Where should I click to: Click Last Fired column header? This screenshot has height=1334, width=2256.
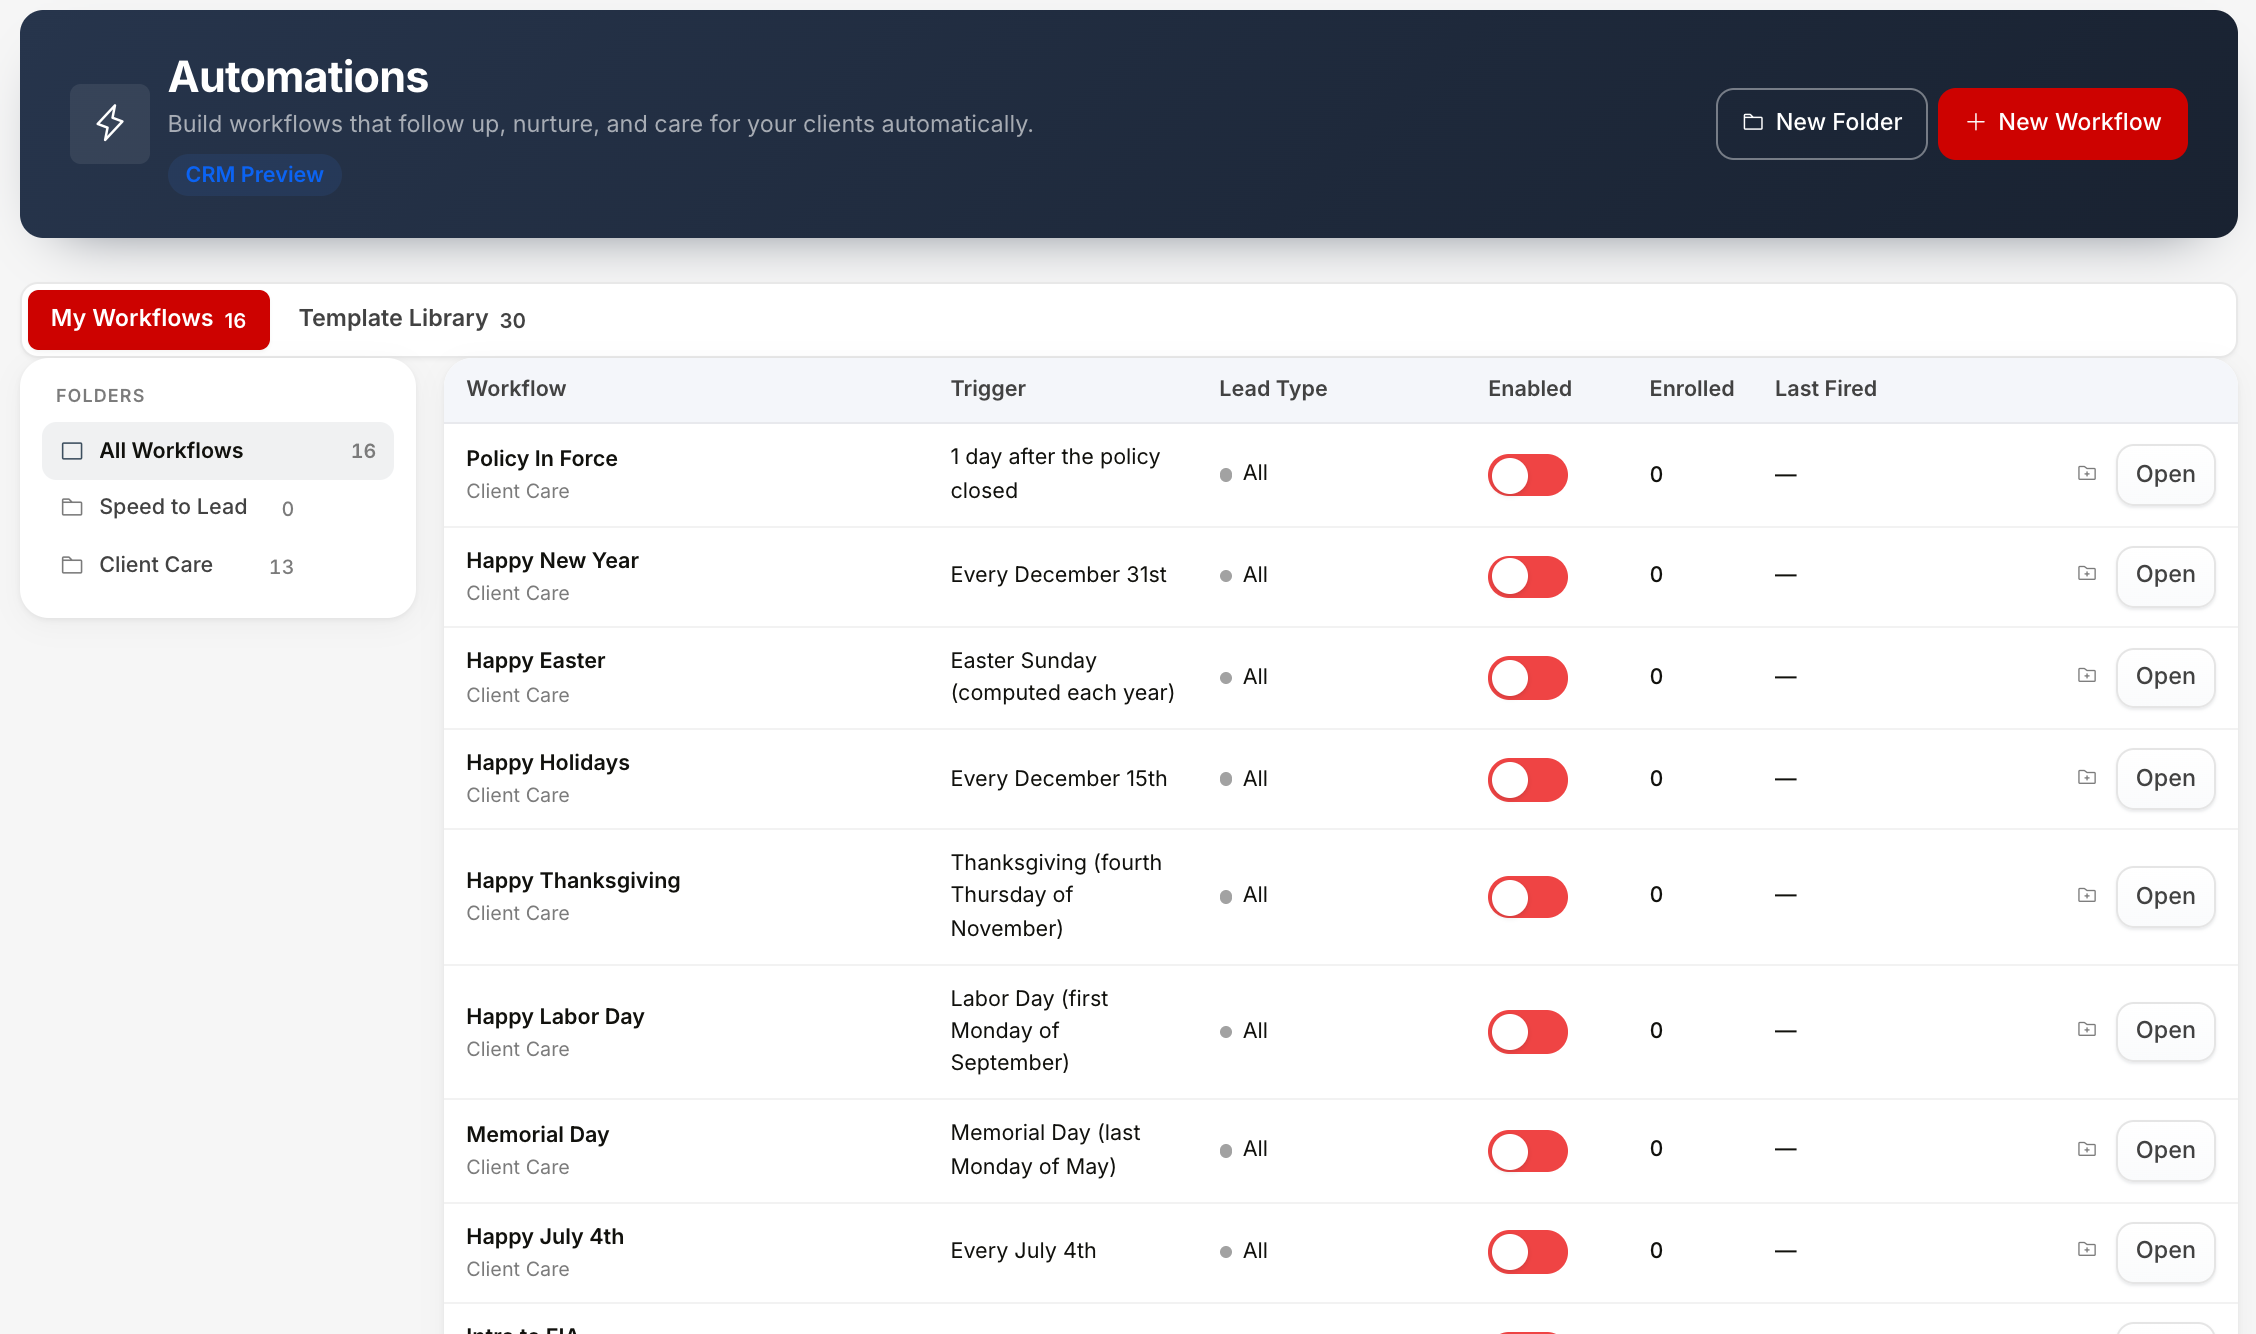click(1825, 388)
